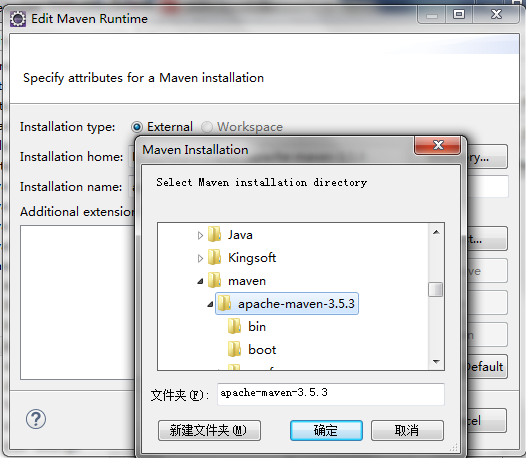Maximize the Edit Maven Runtime window

[x=459, y=14]
